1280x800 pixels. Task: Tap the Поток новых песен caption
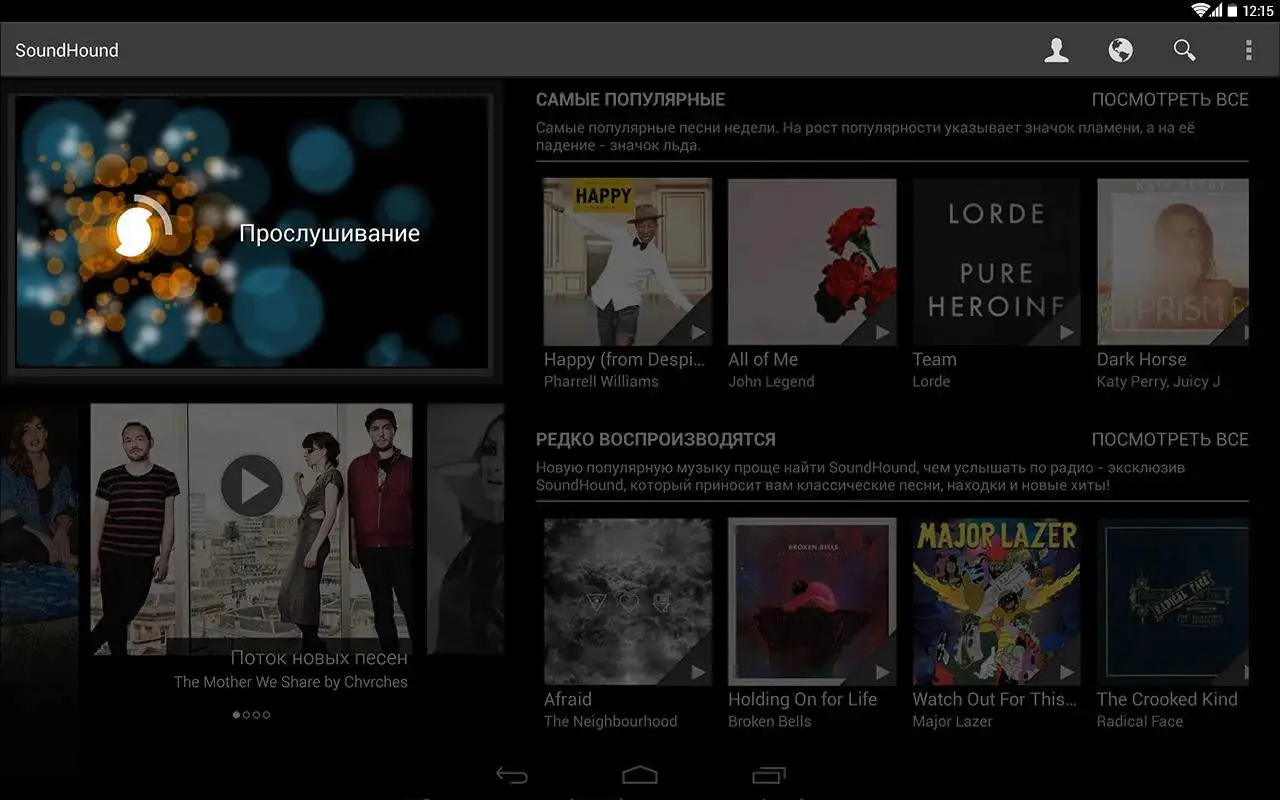(x=319, y=658)
